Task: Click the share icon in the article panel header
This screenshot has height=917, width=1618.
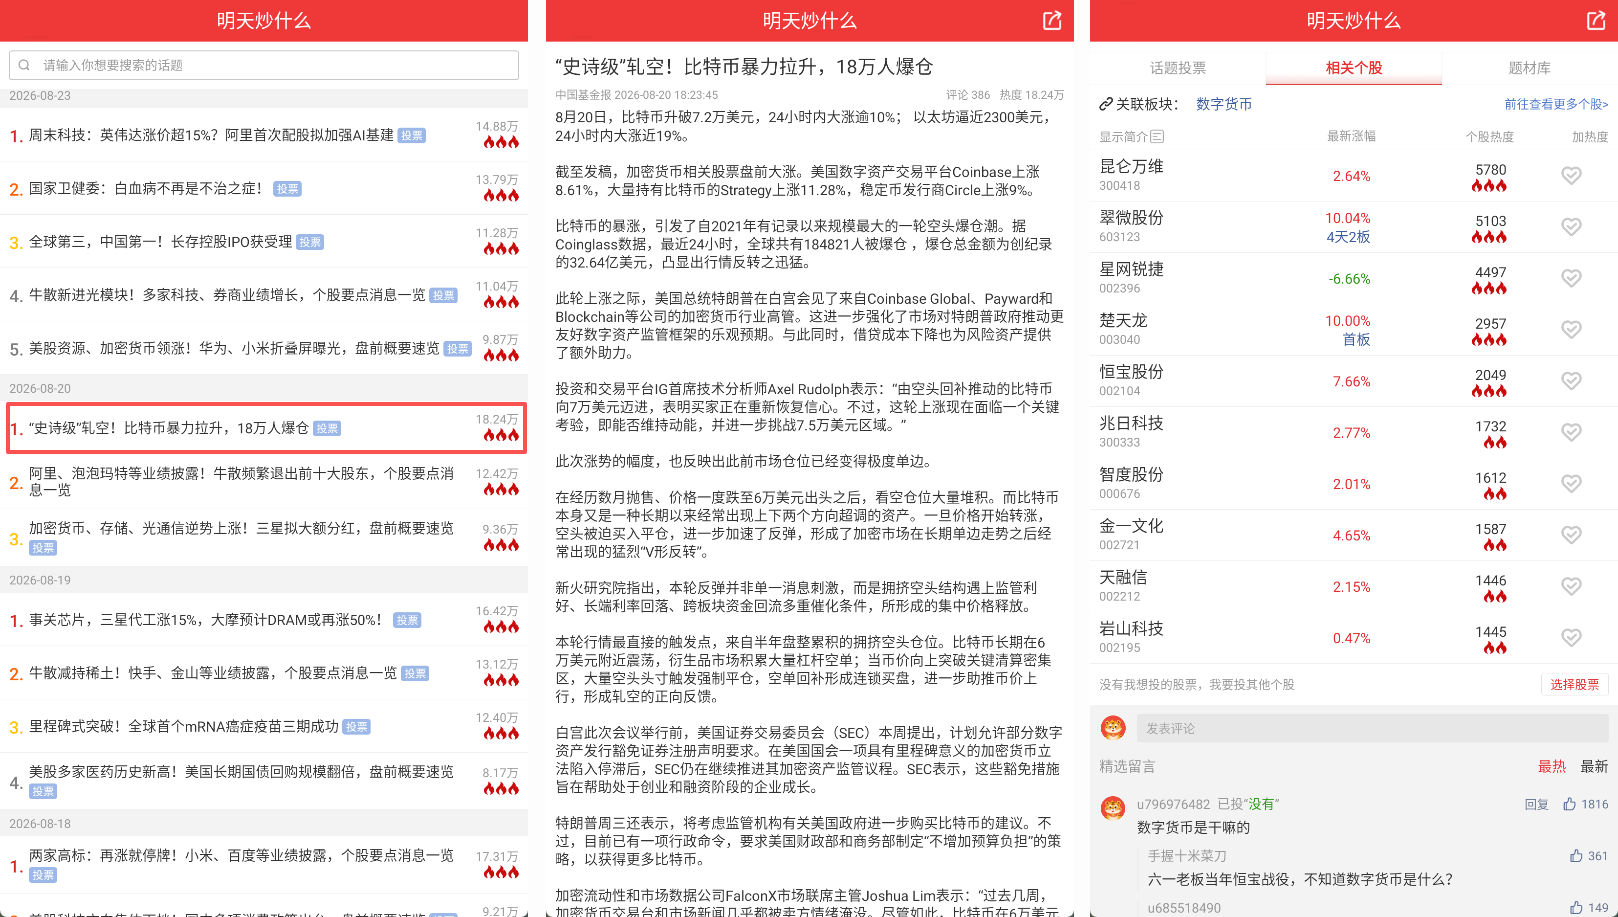Action: (x=1052, y=20)
